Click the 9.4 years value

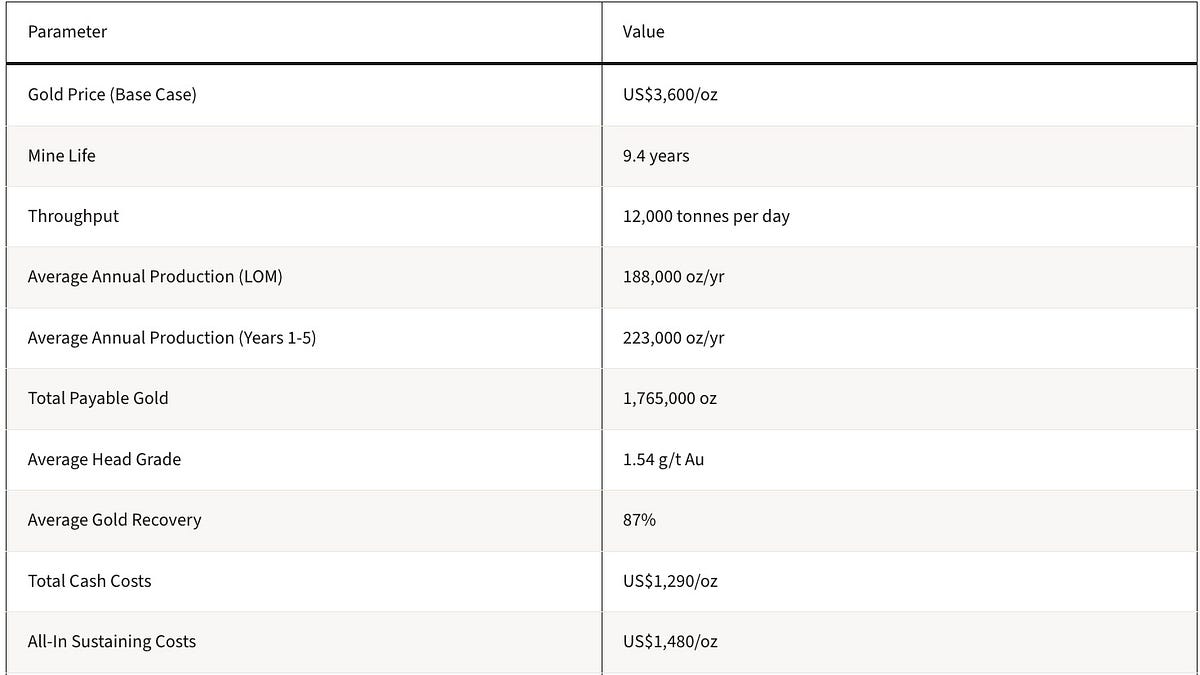(656, 156)
